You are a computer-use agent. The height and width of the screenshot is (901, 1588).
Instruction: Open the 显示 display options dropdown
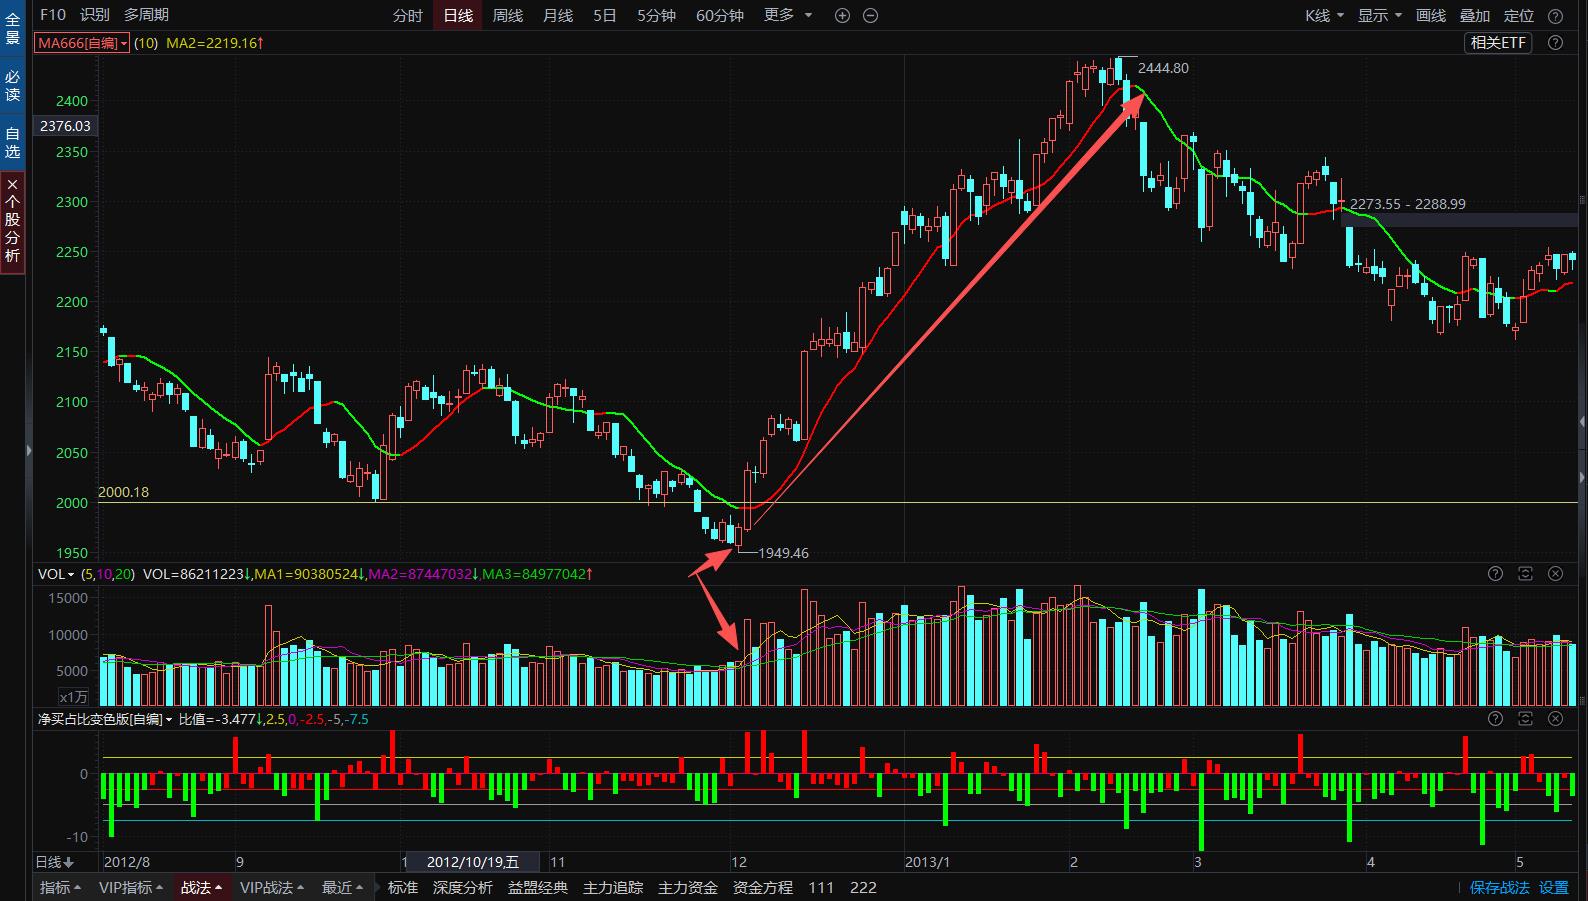(x=1379, y=16)
